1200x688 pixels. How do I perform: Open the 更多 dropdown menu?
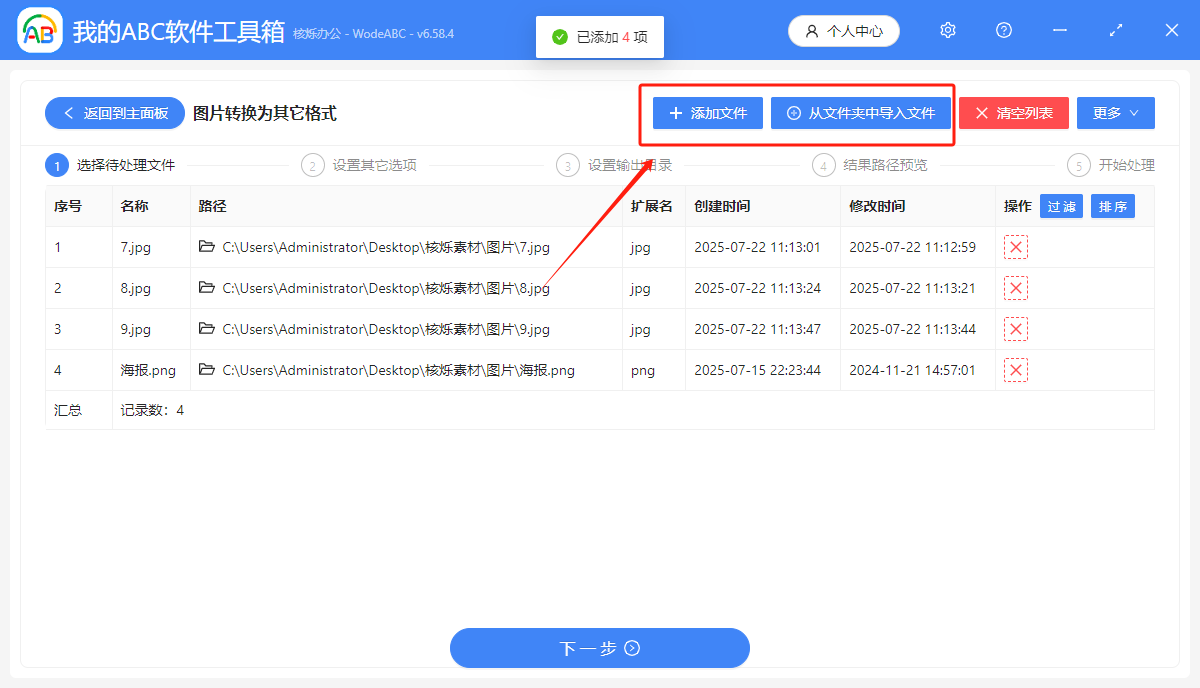click(x=1115, y=112)
